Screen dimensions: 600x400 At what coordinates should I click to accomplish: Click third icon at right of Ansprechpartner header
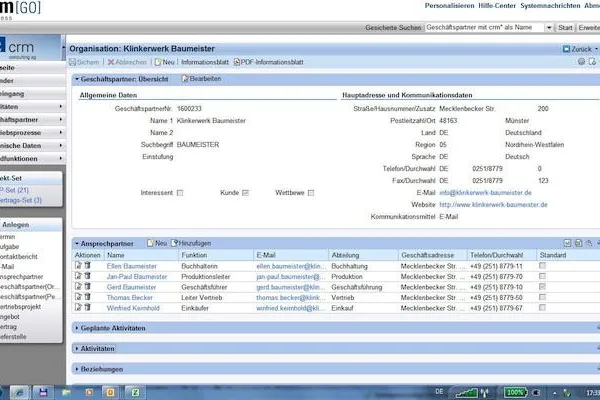(x=589, y=243)
